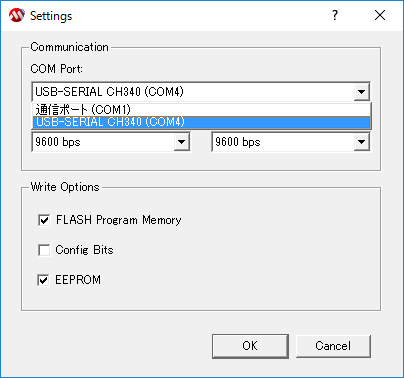Collapse the COM Port dropdown arrow
404x378 pixels.
[x=362, y=92]
